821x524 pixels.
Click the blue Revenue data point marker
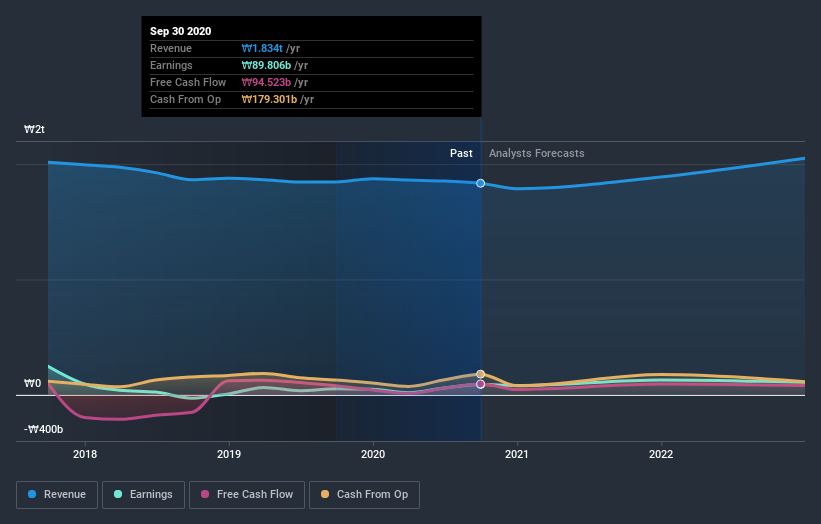480,183
